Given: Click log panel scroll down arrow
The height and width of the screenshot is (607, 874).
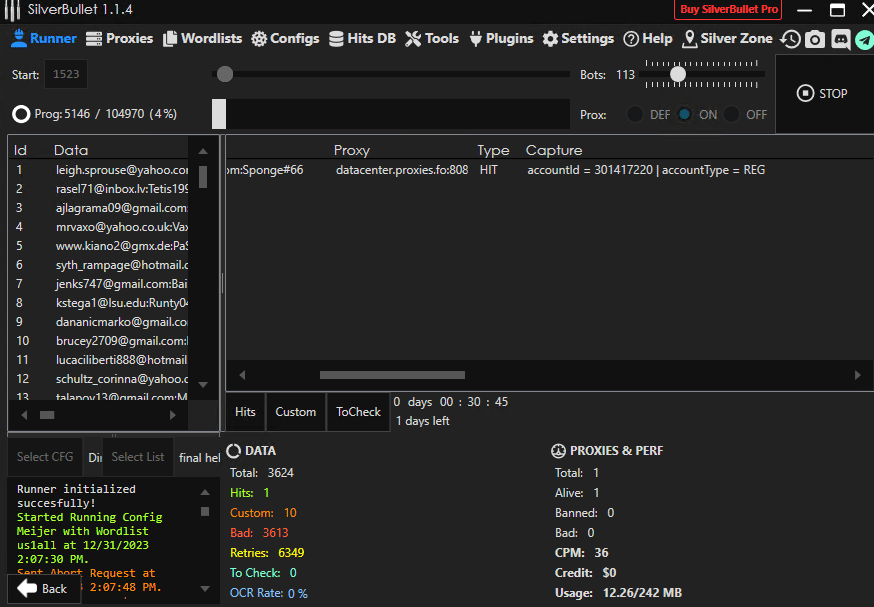Looking at the screenshot, I should pos(205,589).
